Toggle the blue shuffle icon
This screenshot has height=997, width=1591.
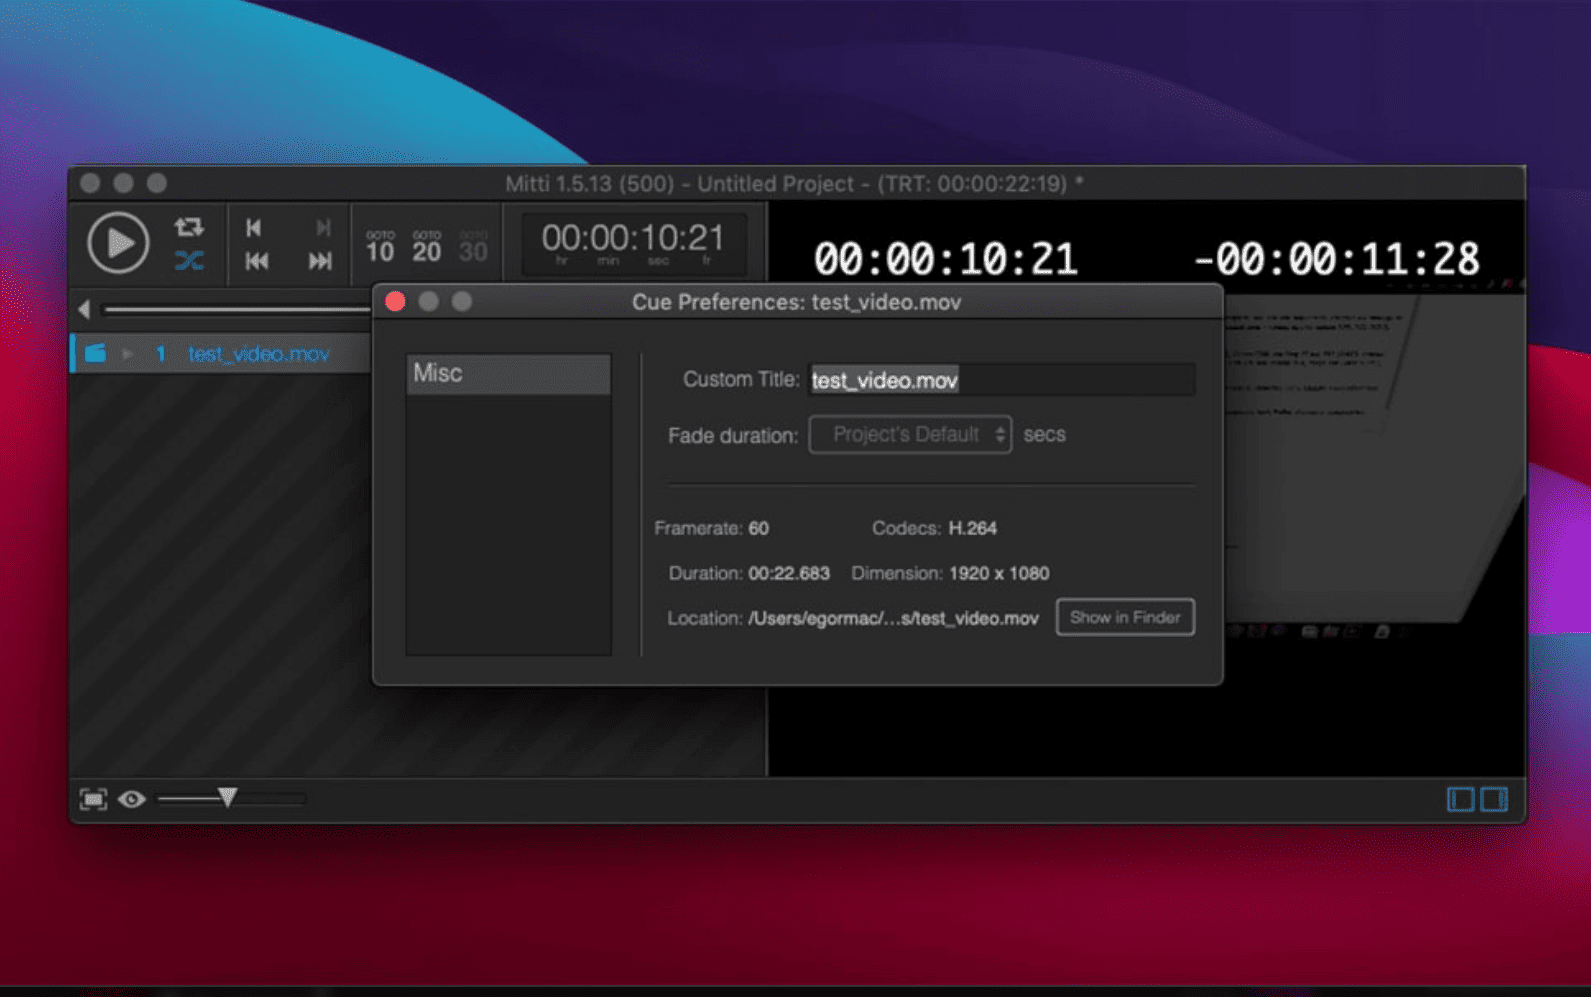point(189,261)
